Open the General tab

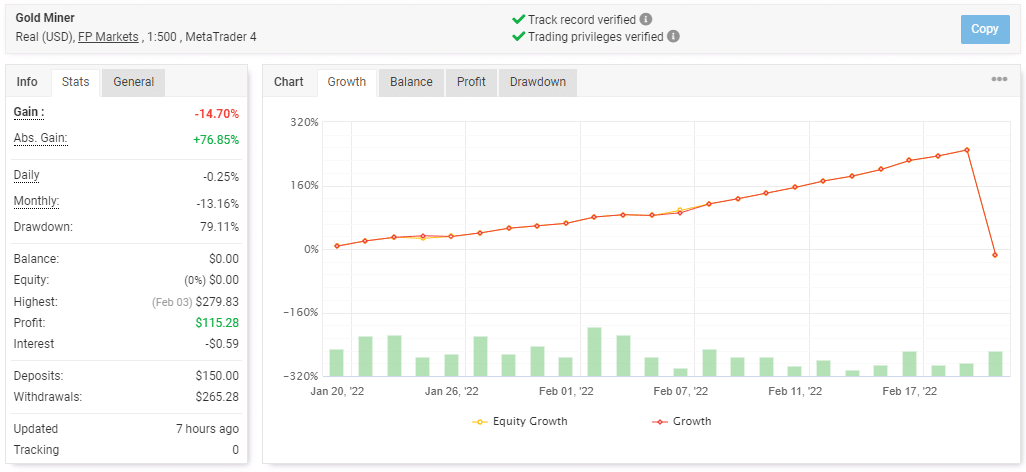pyautogui.click(x=133, y=82)
